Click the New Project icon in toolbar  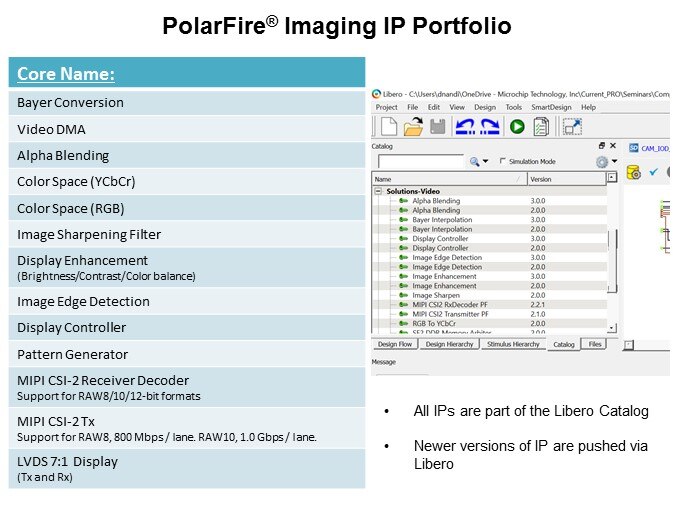tap(388, 127)
